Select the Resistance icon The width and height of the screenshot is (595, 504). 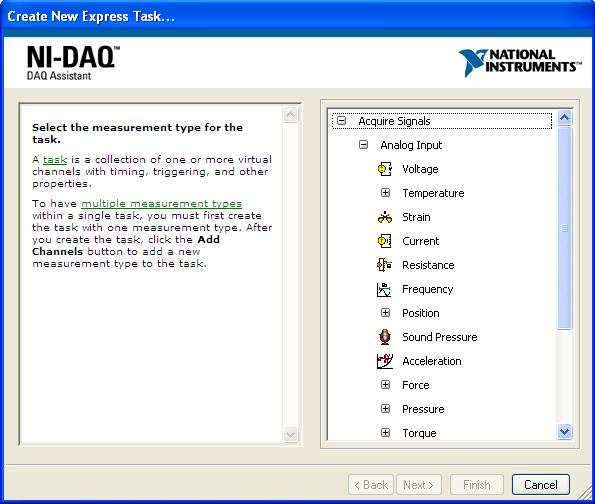[x=385, y=265]
